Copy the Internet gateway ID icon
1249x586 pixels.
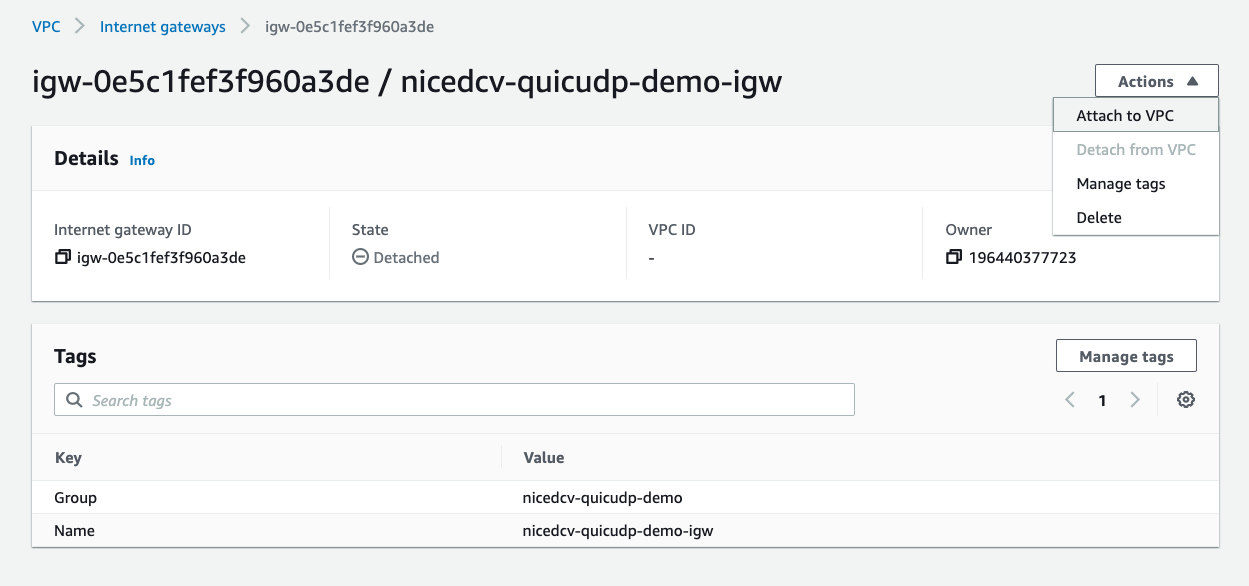63,257
